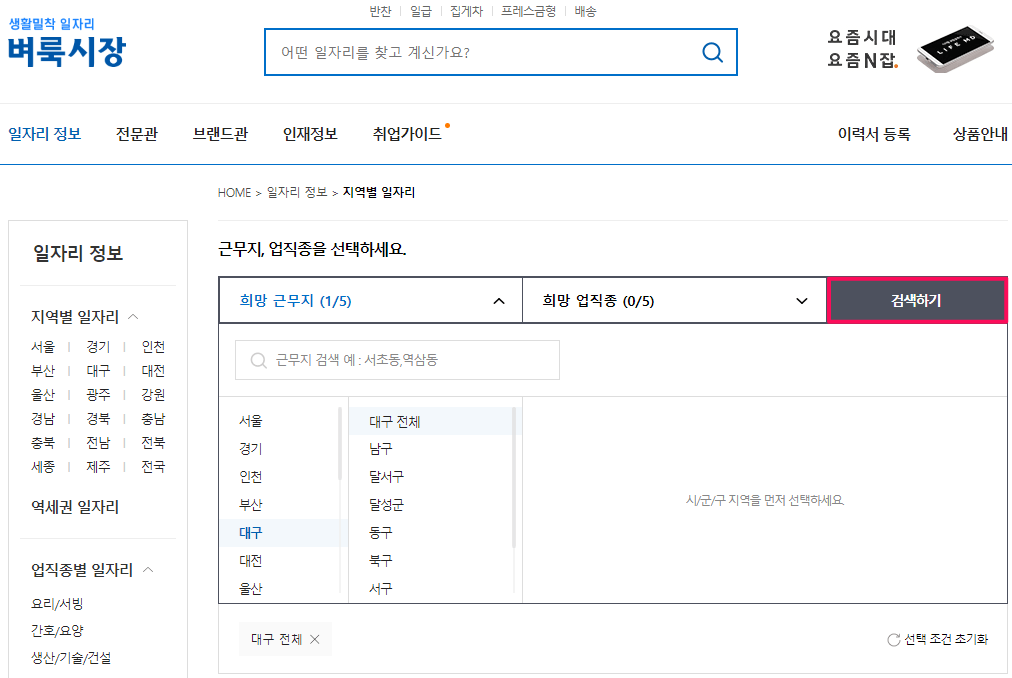Select 대구 in the sidebar region list

click(98, 371)
